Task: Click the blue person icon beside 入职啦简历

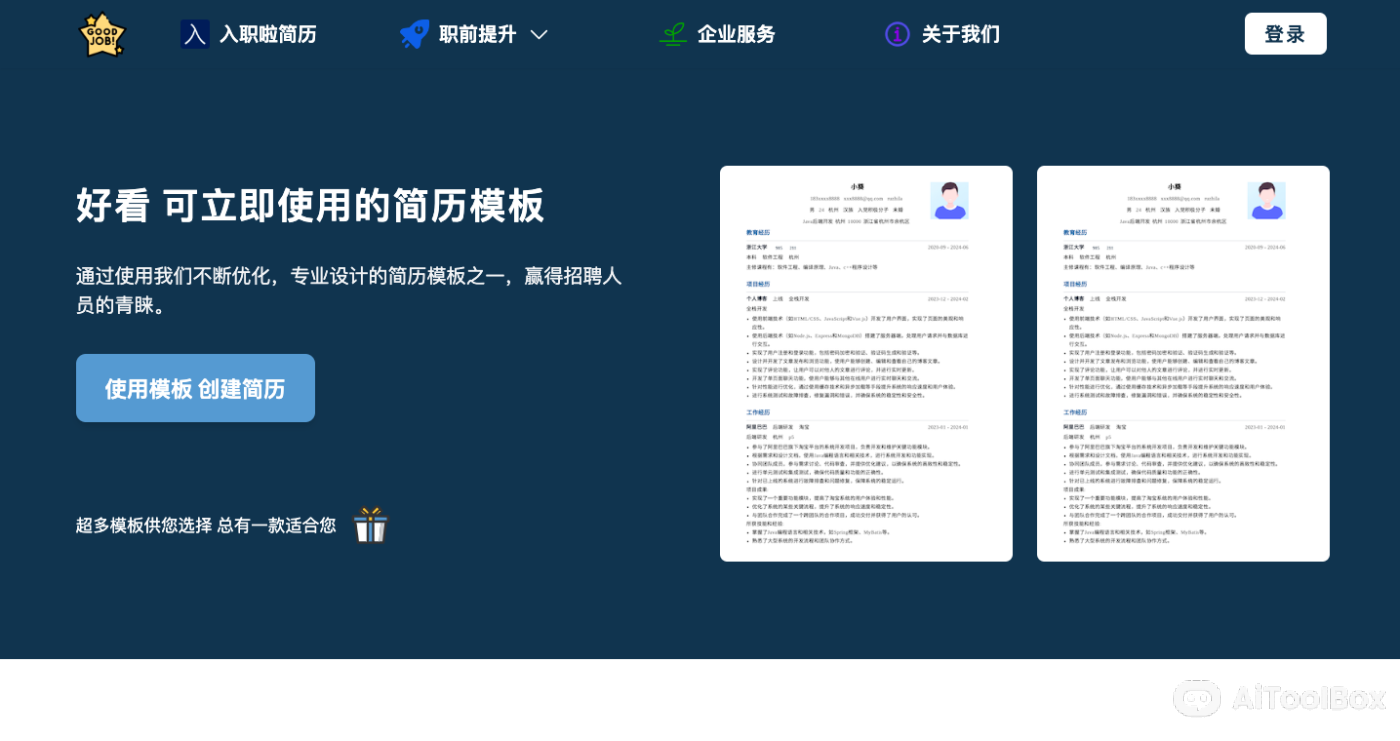Action: (x=194, y=33)
